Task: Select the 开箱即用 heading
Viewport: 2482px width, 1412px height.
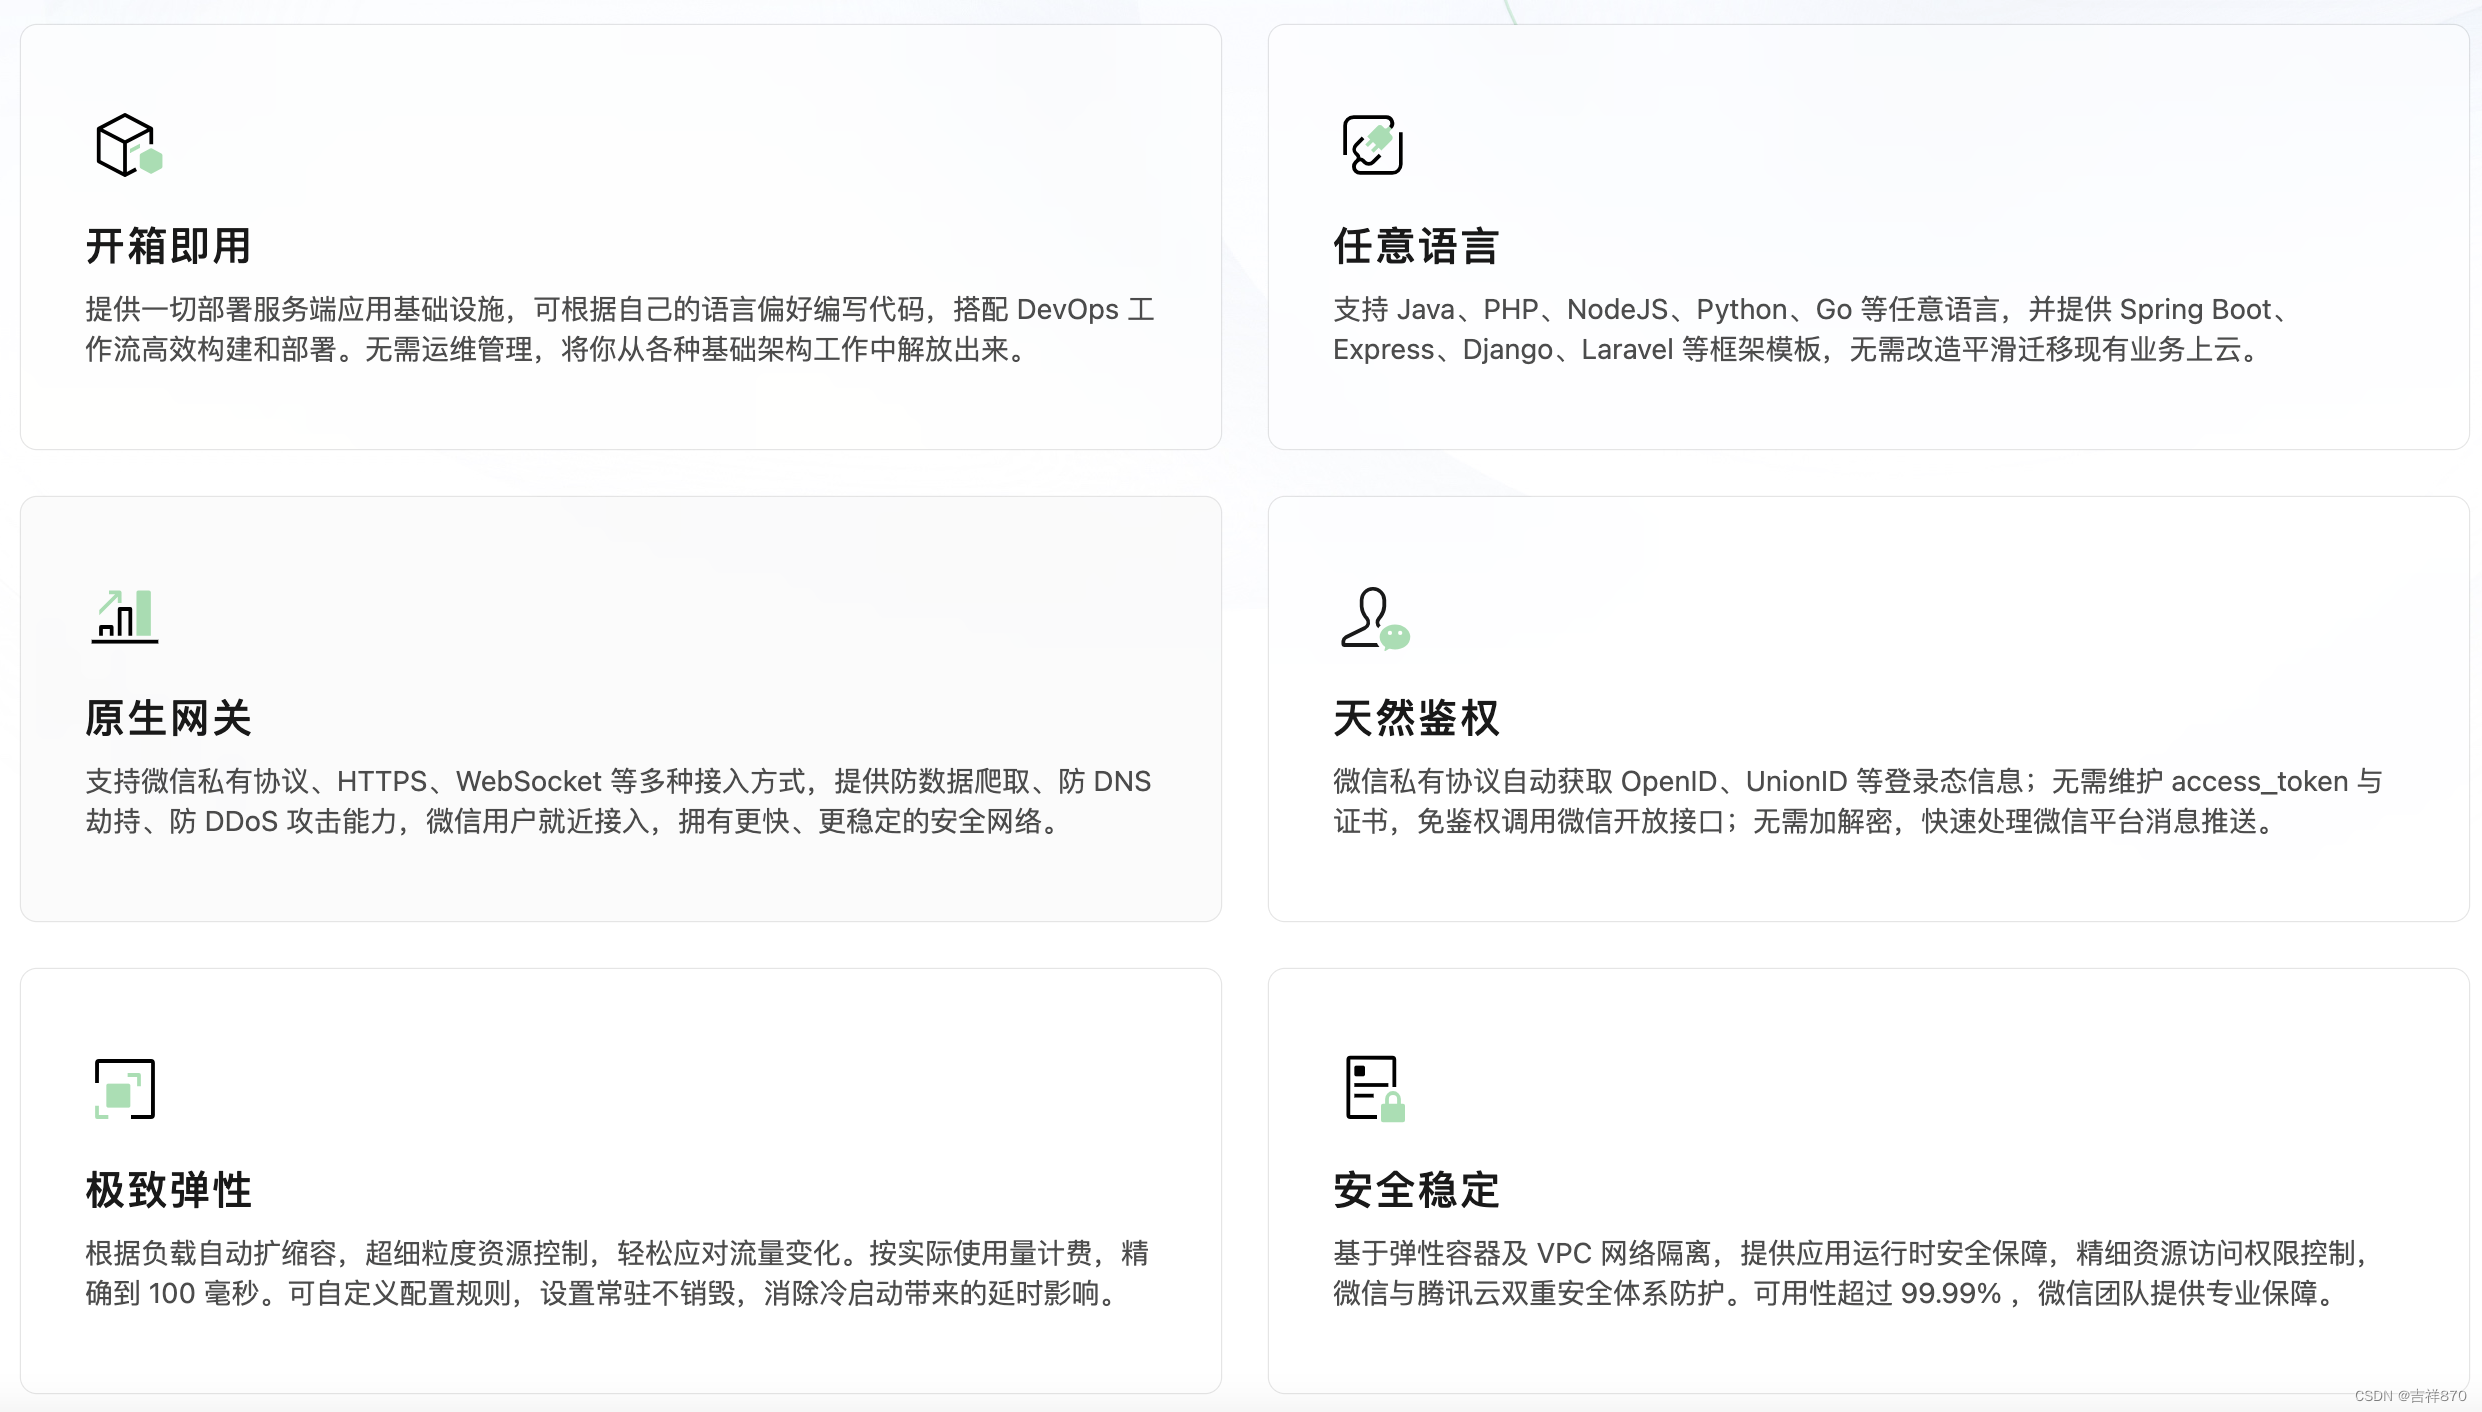Action: coord(168,246)
